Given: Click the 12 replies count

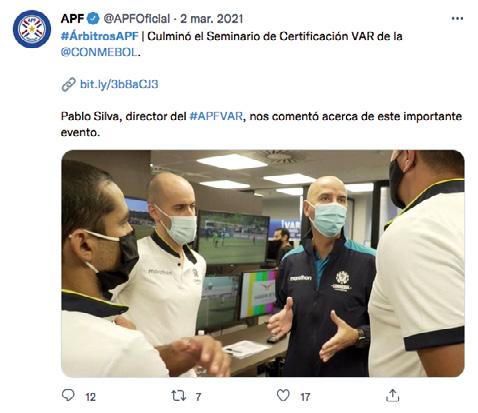Looking at the screenshot, I should click(90, 397).
